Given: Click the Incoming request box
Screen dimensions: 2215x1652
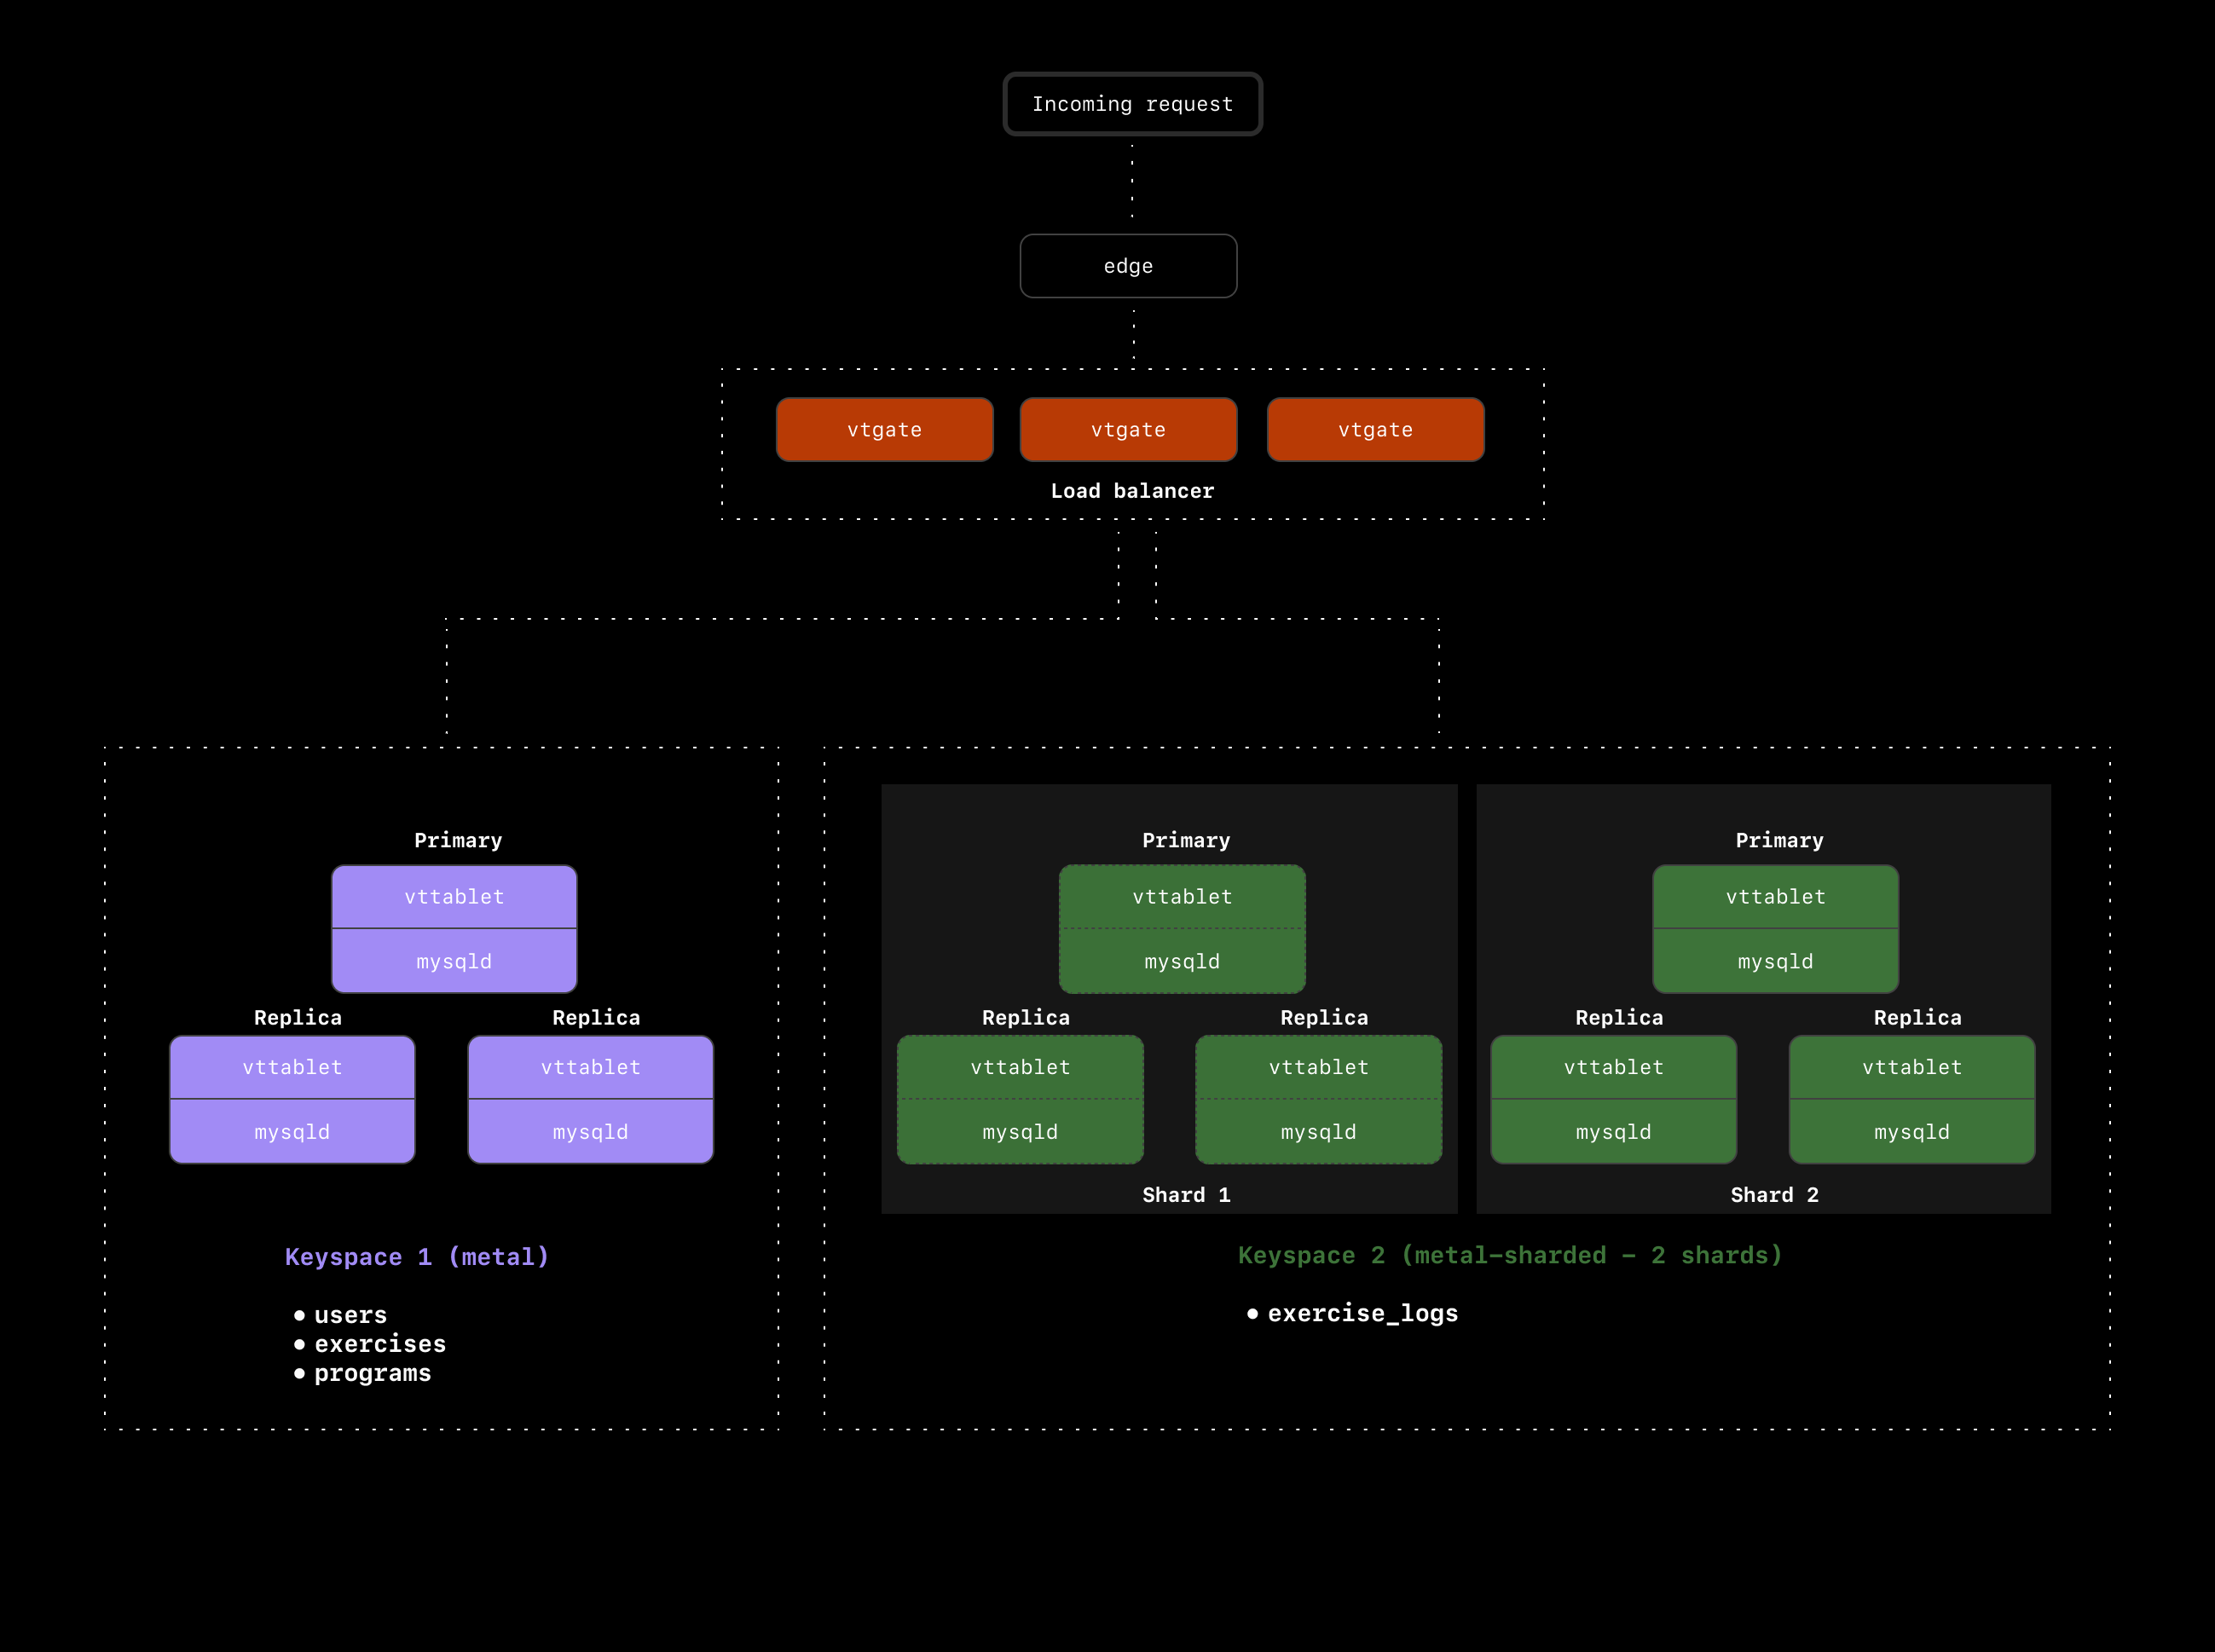Looking at the screenshot, I should coord(1132,104).
